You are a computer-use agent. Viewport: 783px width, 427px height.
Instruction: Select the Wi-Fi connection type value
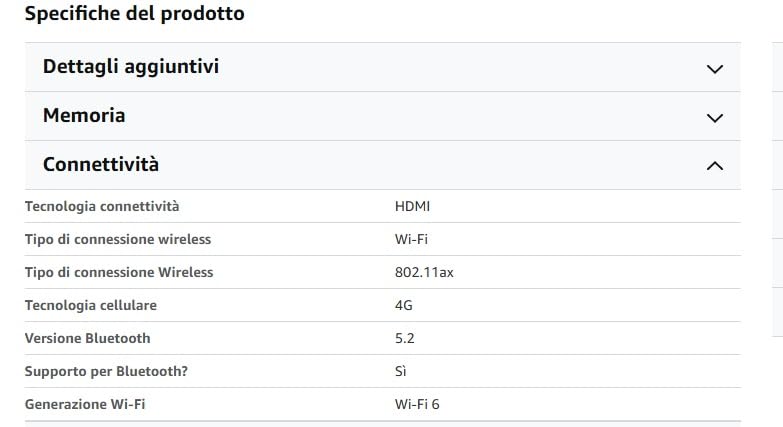[x=411, y=239]
